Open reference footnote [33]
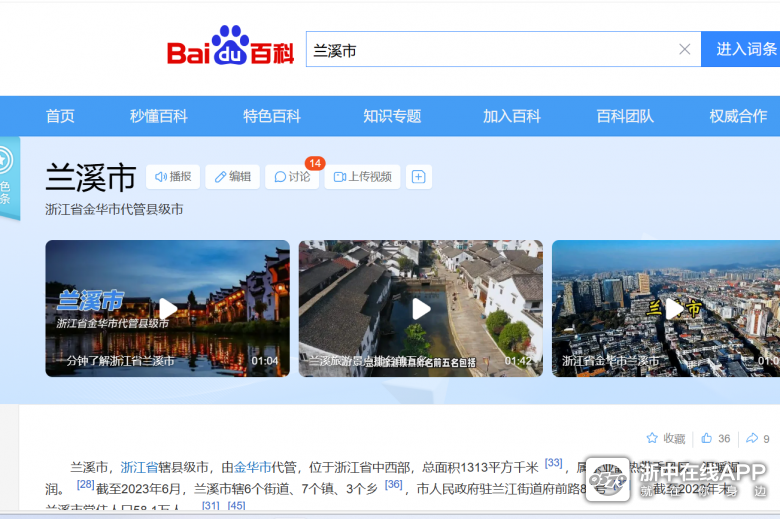This screenshot has width=780, height=519. [x=553, y=463]
